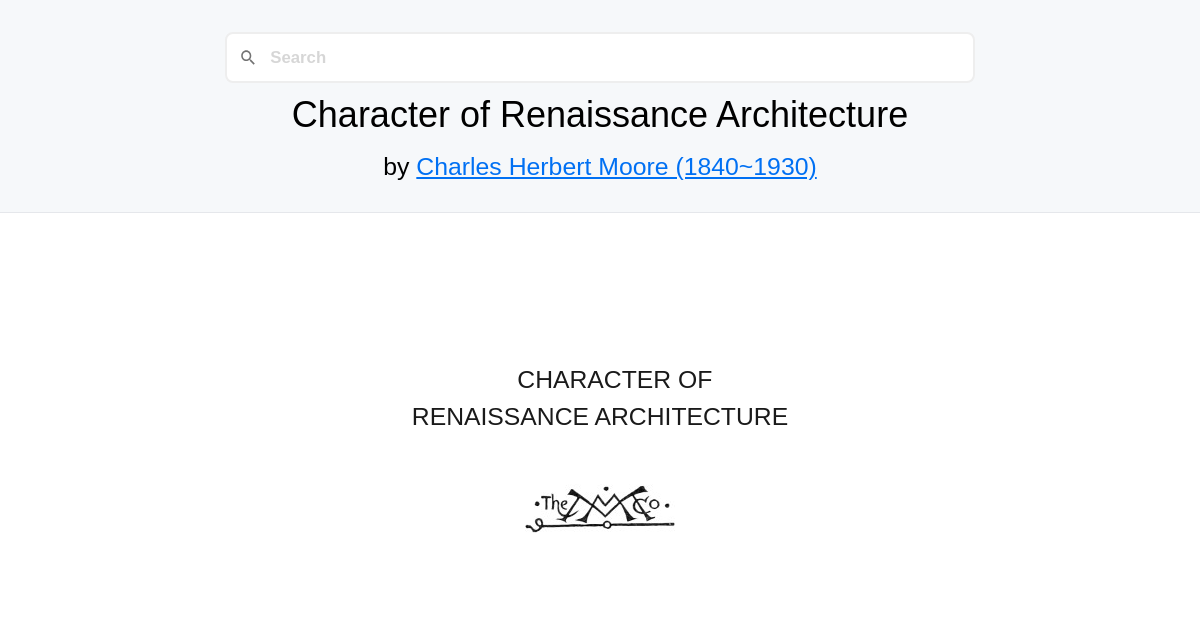Select the RENAISSANCE ARCHITECTURE title line
Screen dimensions: 1200x628
600,416
